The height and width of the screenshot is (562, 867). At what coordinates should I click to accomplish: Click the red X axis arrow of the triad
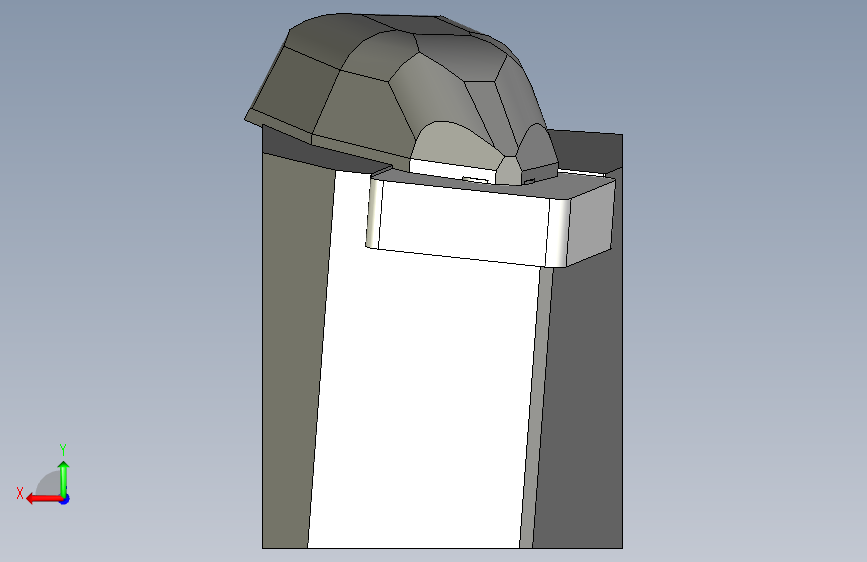pyautogui.click(x=45, y=499)
